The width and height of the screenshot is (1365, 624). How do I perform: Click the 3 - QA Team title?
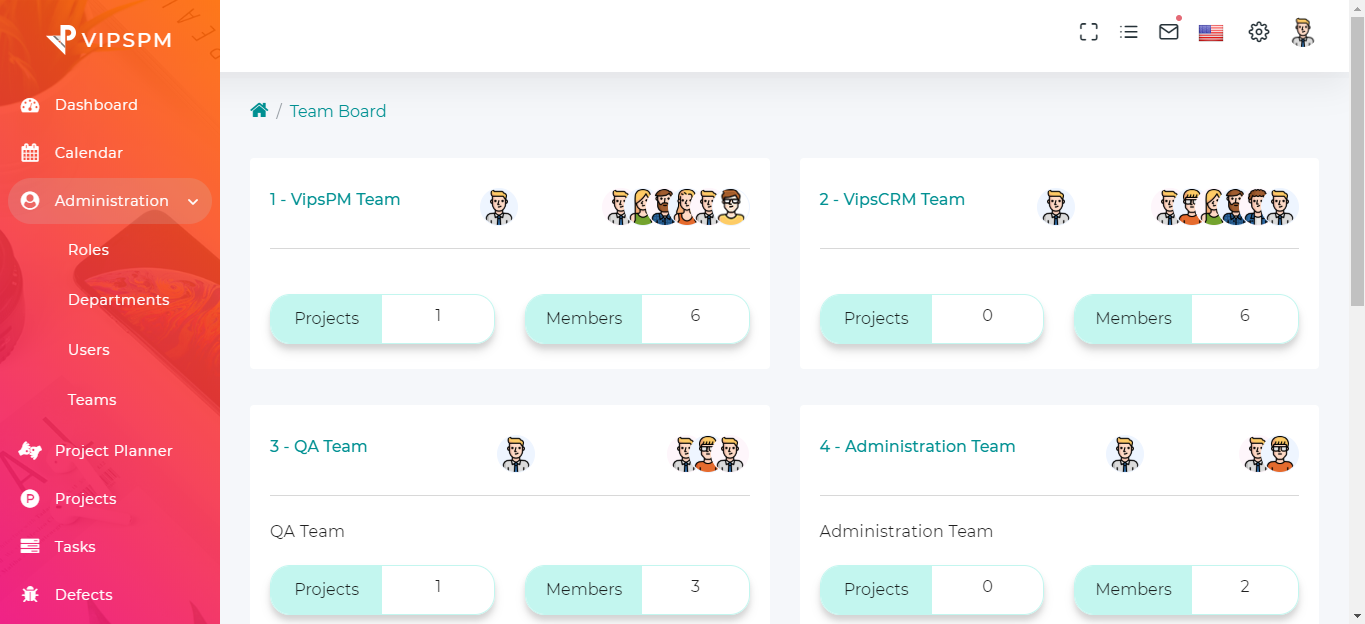pyautogui.click(x=318, y=446)
